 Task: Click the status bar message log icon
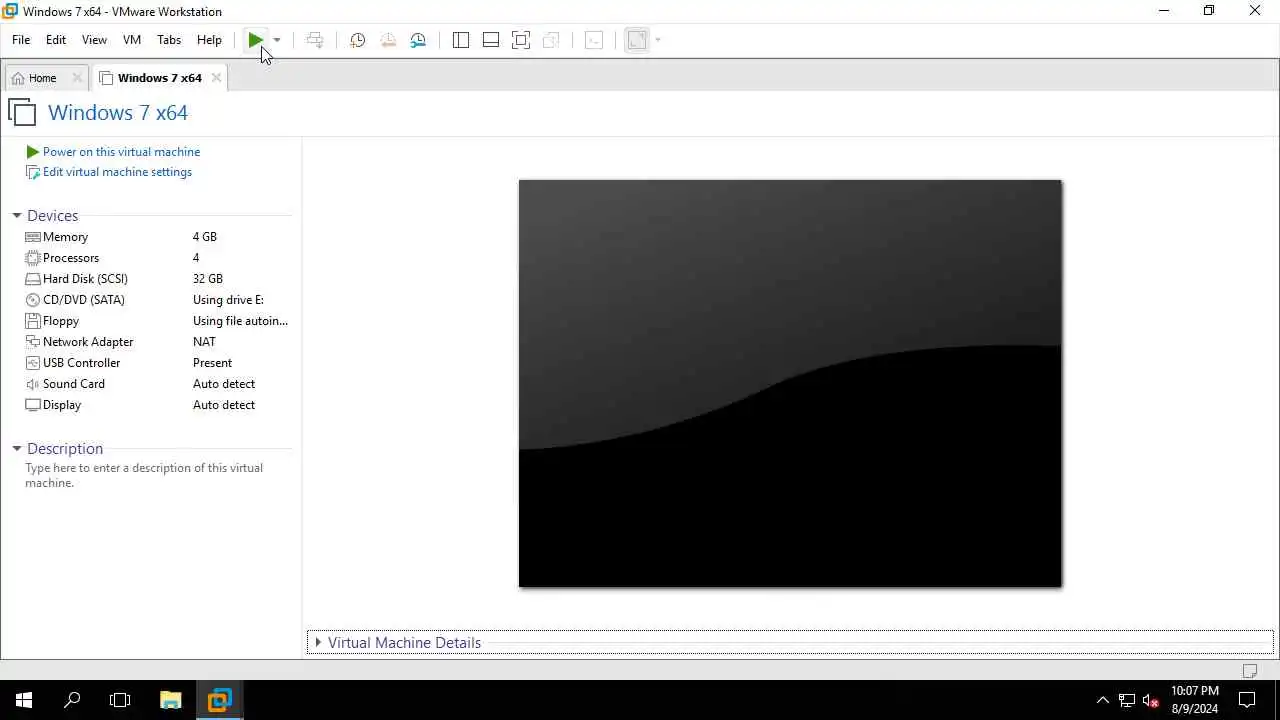tap(1250, 670)
